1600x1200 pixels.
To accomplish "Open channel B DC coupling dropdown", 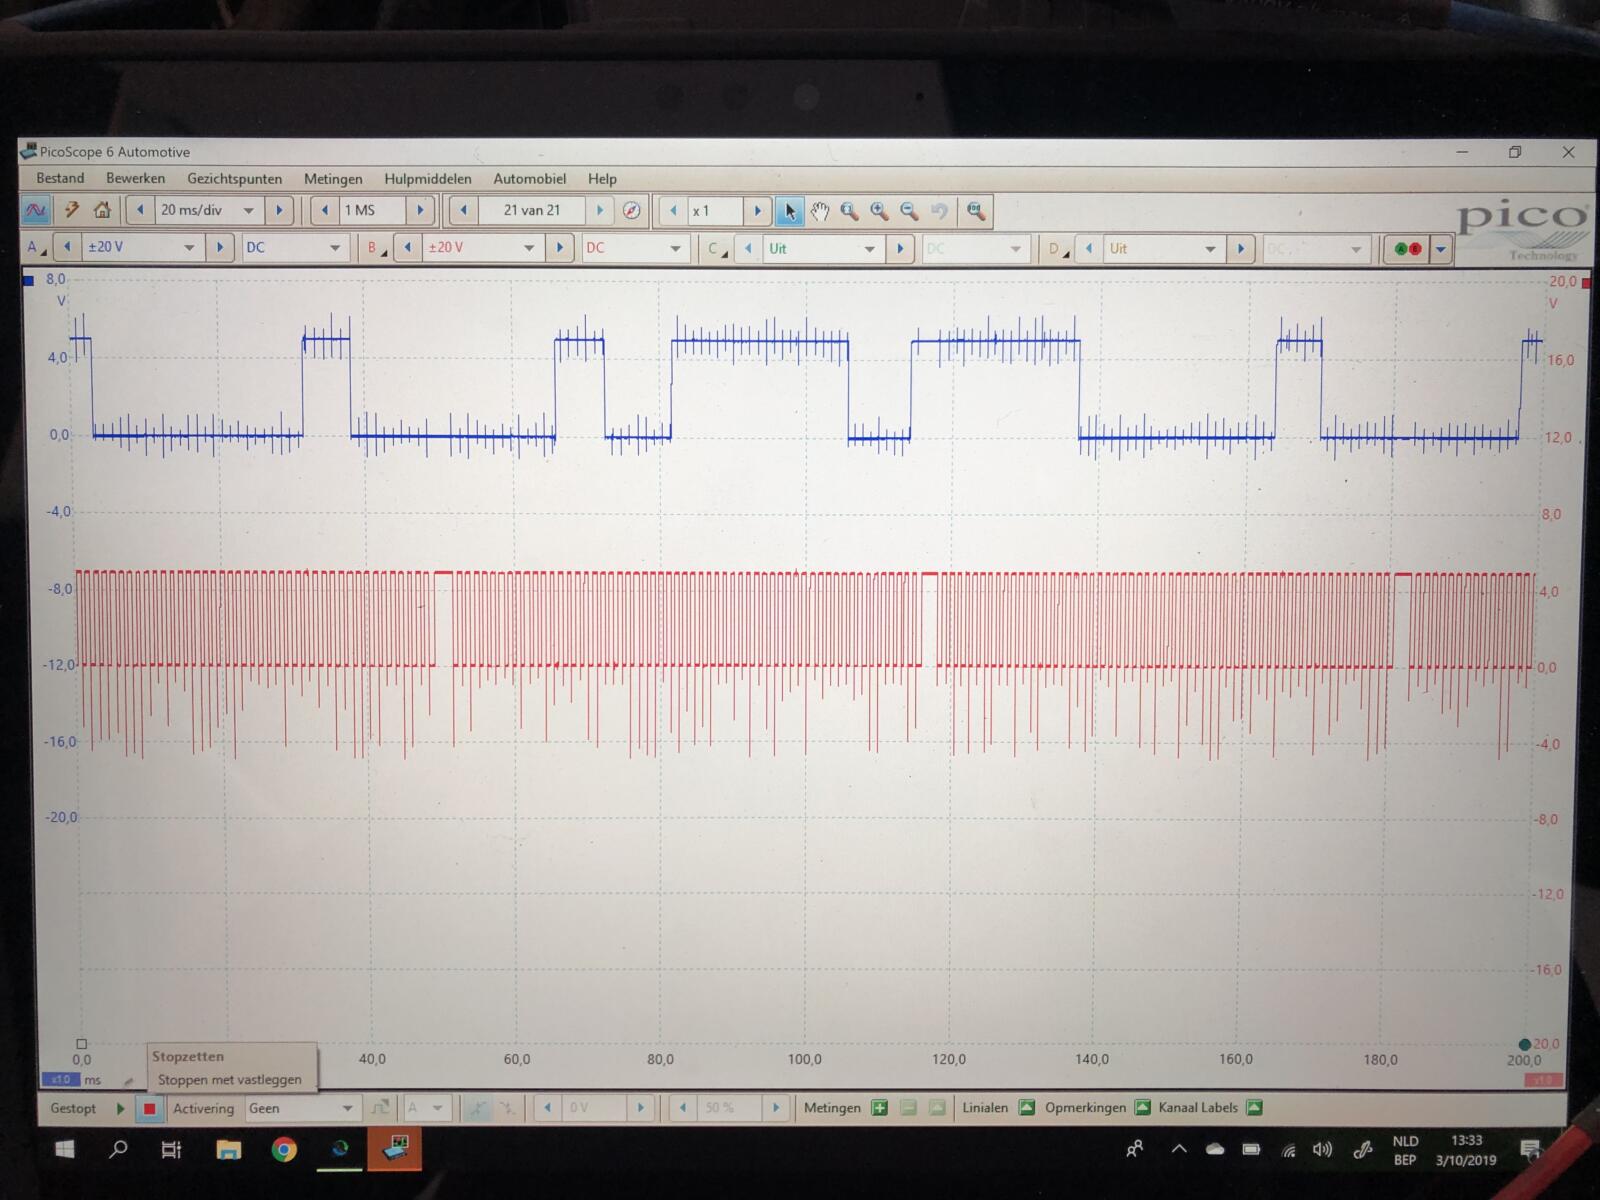I will pyautogui.click(x=675, y=247).
